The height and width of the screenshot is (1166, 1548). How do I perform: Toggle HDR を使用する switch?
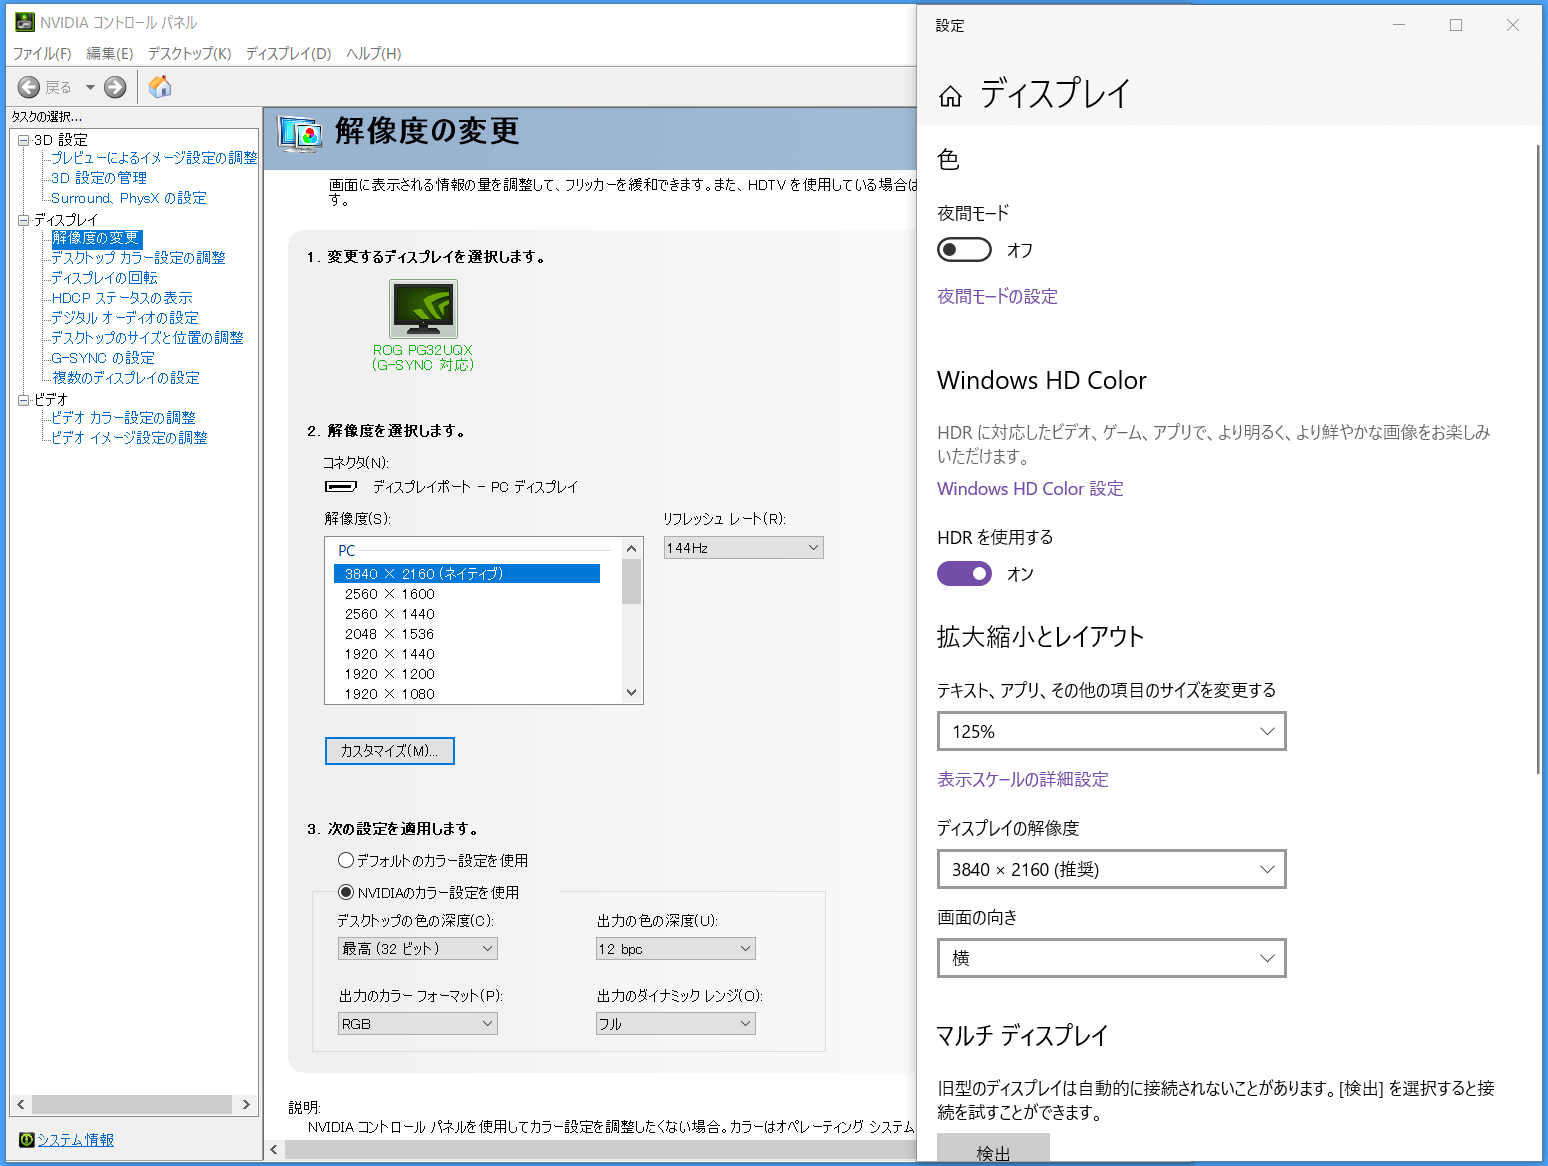pyautogui.click(x=964, y=574)
